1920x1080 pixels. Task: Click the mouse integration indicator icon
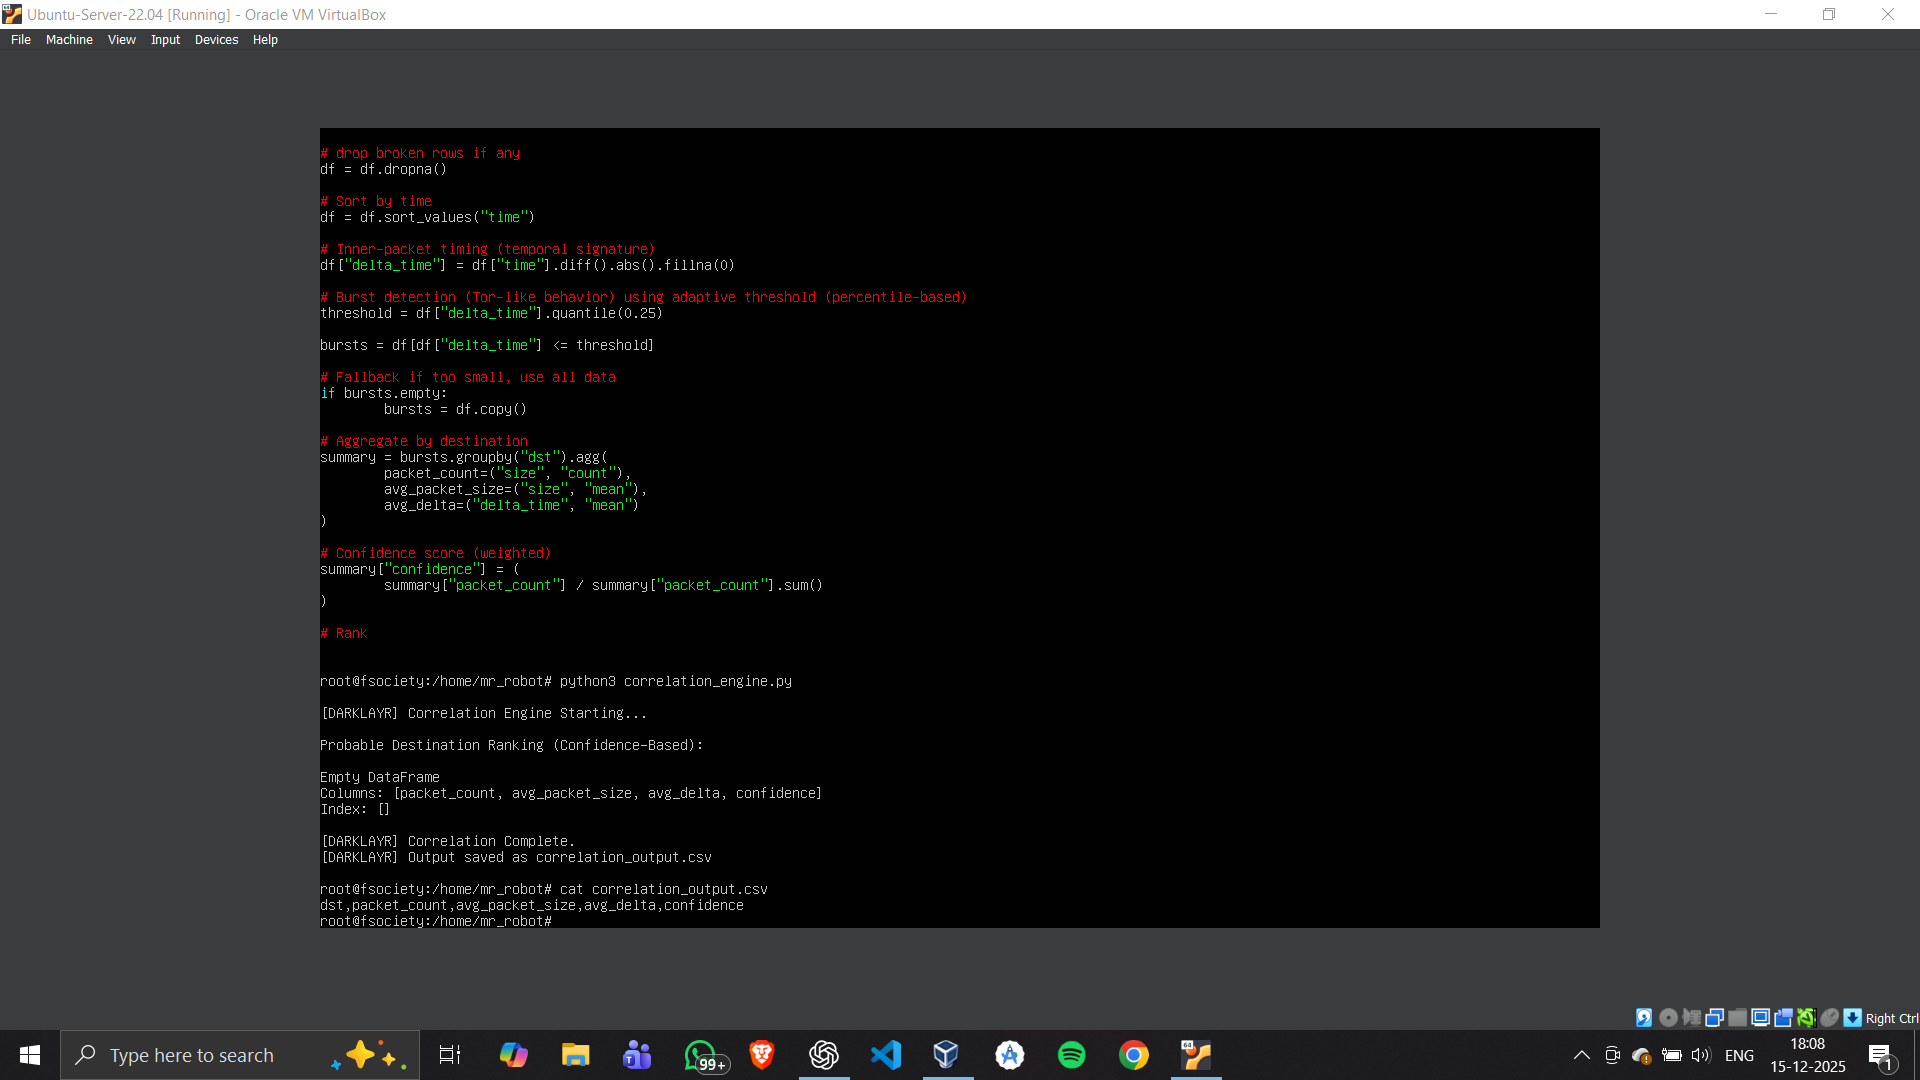point(1829,1017)
